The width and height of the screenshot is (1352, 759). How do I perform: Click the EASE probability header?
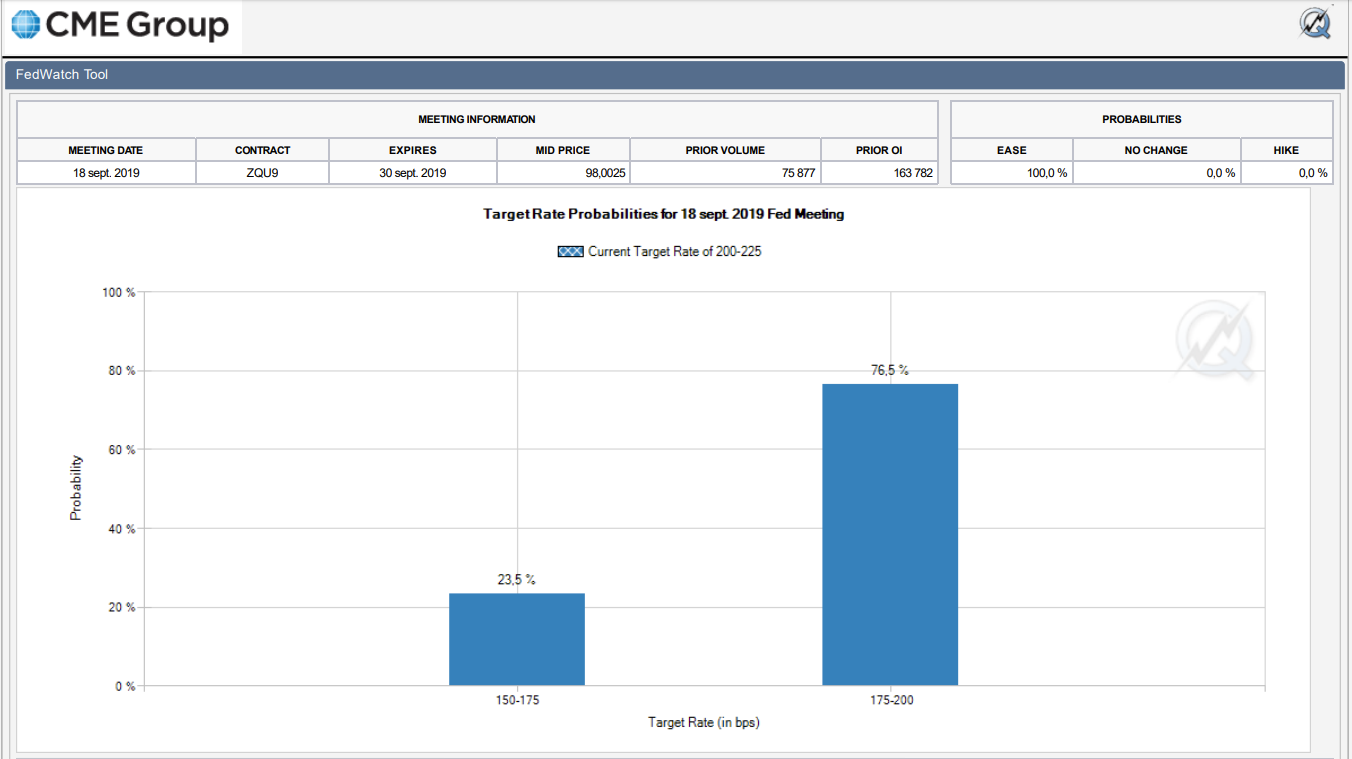pyautogui.click(x=1011, y=150)
